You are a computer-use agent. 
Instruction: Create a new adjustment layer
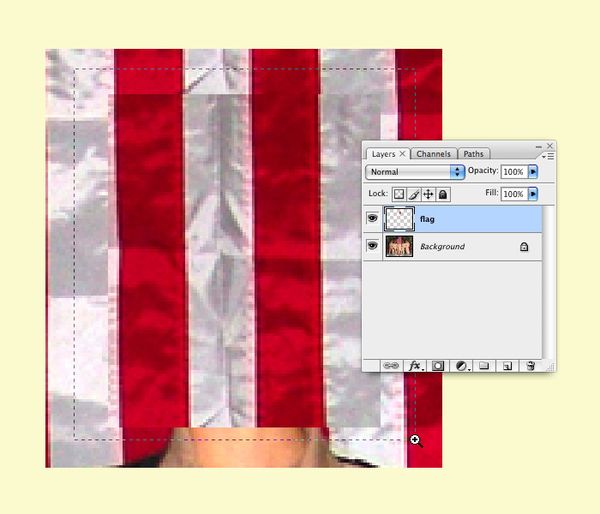click(x=462, y=366)
